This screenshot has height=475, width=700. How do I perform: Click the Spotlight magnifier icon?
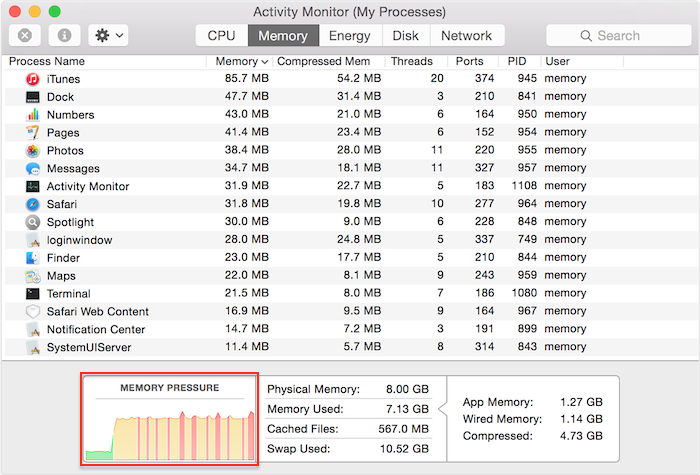click(x=33, y=222)
